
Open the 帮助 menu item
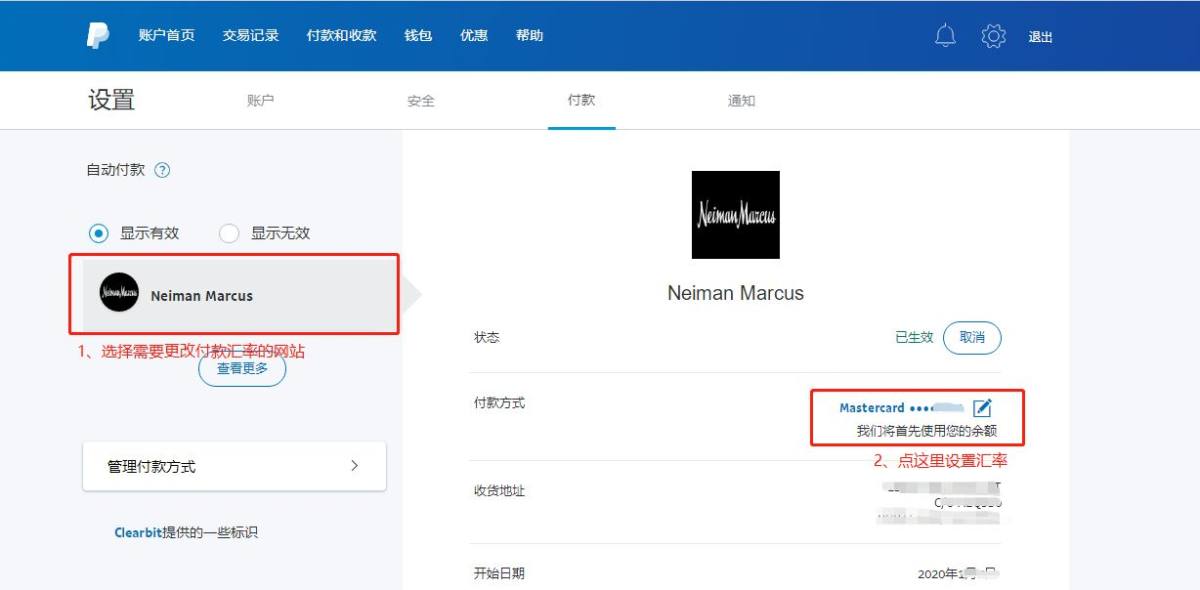(x=530, y=35)
